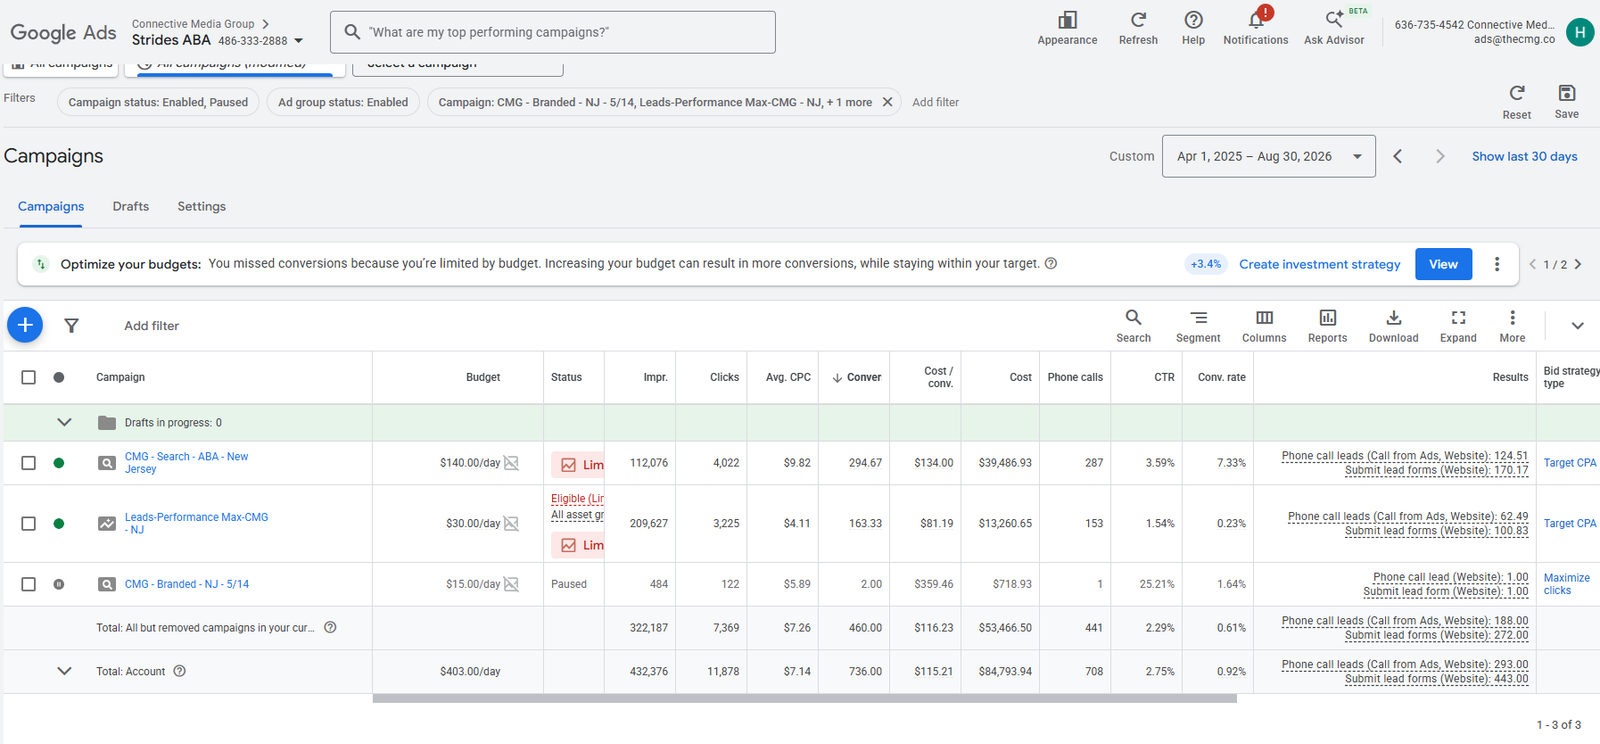Toggle status dot of CMG - Search - ABA campaign
The image size is (1600, 744).
(59, 463)
